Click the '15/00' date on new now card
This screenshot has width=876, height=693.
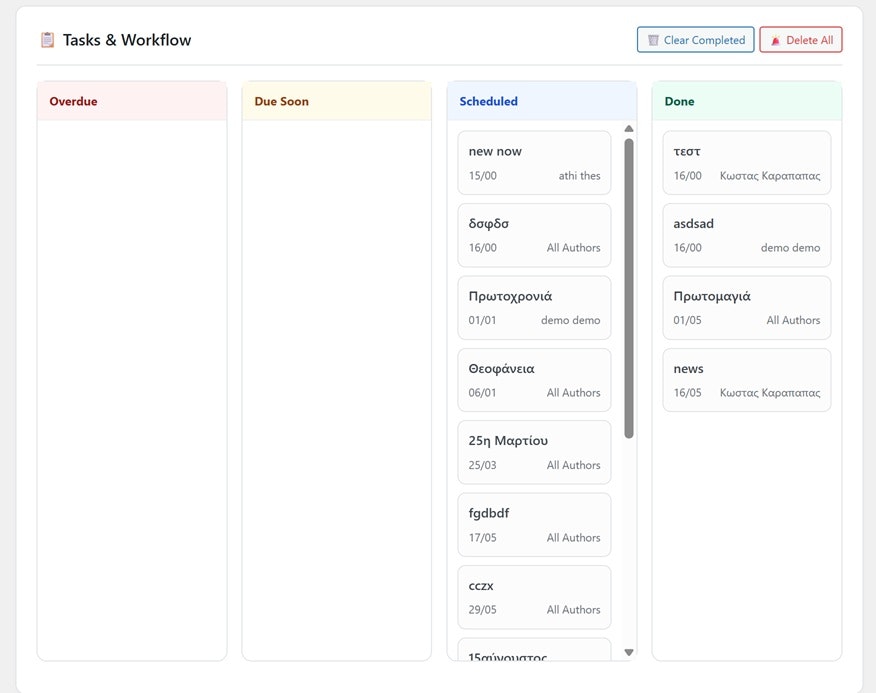click(482, 175)
